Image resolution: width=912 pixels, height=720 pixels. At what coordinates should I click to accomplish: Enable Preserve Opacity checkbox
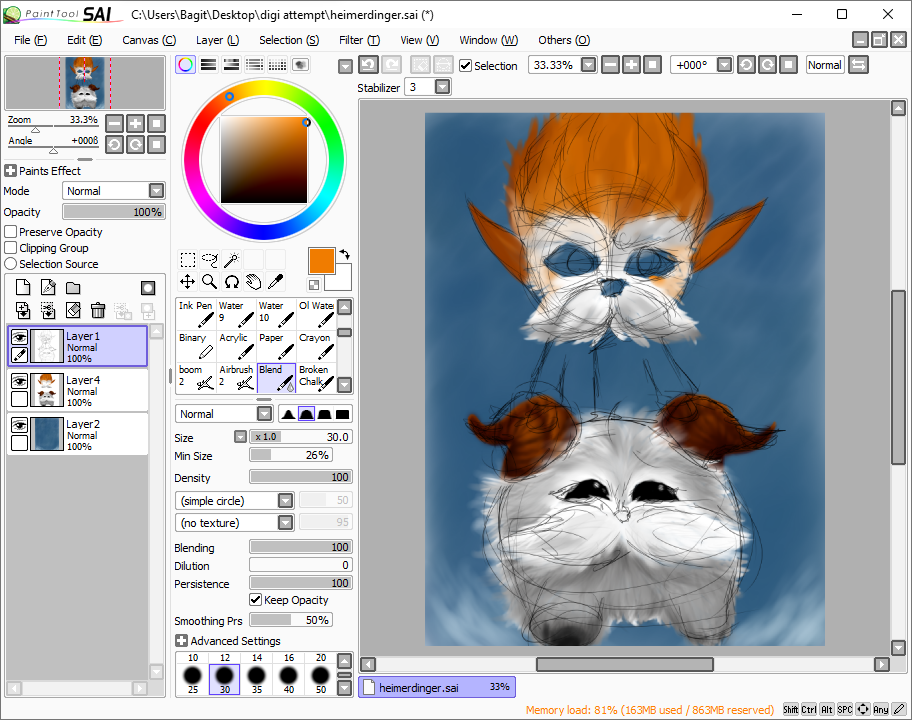point(10,231)
